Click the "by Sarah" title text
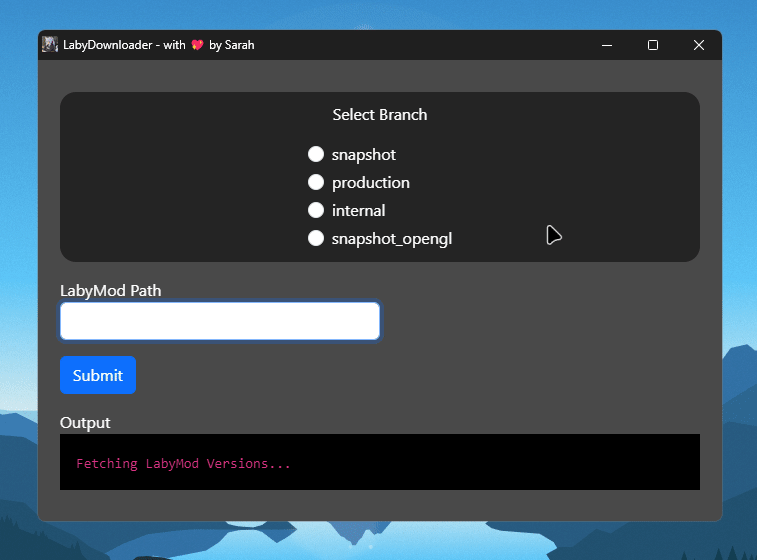The image size is (757, 560). (232, 45)
